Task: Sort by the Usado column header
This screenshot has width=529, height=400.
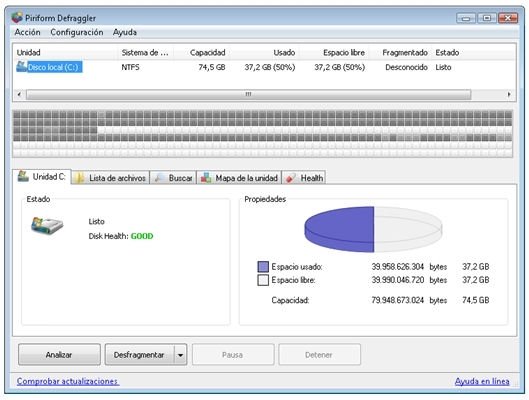Action: pyautogui.click(x=264, y=53)
